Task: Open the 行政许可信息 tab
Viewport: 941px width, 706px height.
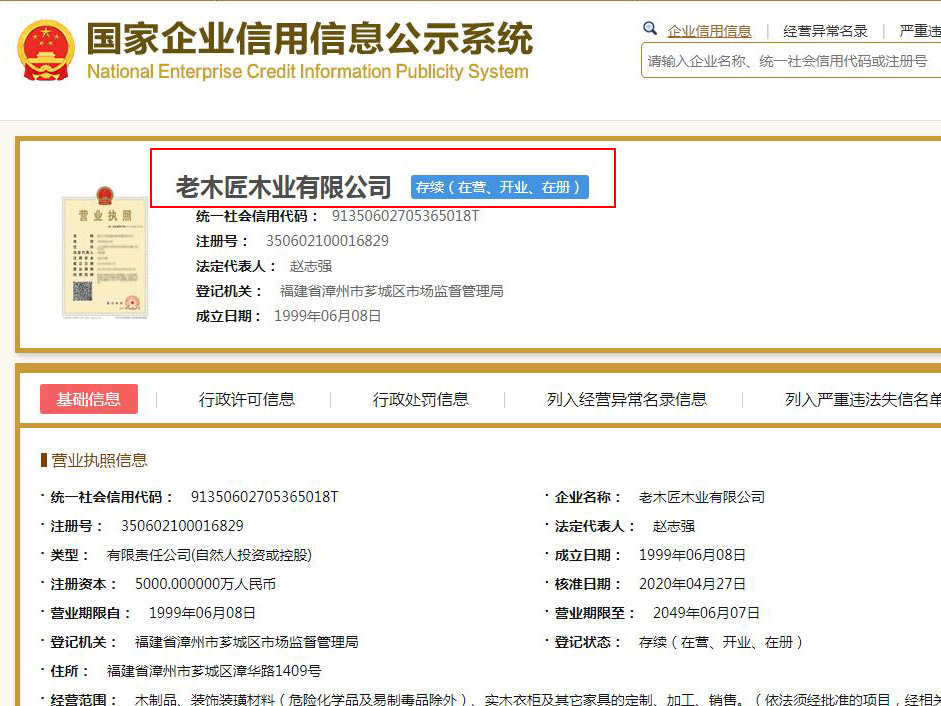Action: click(x=247, y=399)
